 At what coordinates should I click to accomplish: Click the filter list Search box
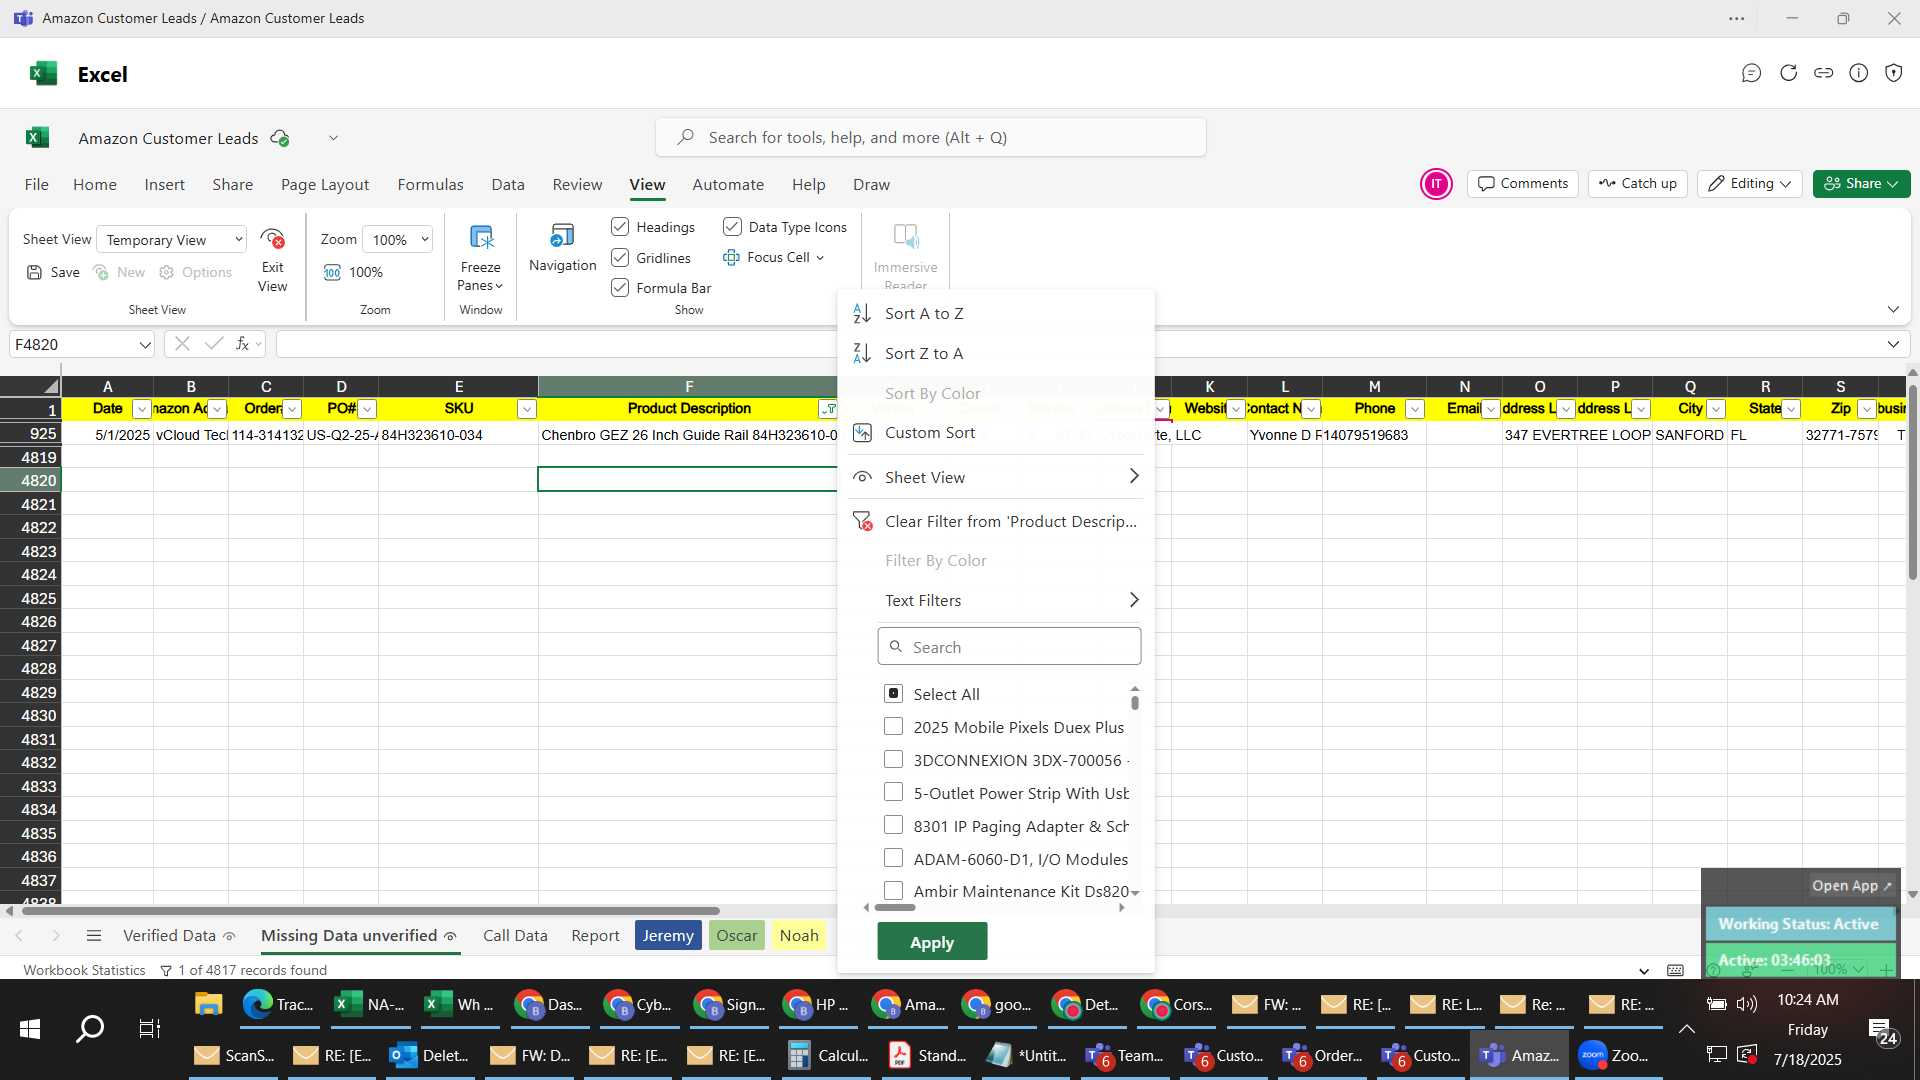[1009, 646]
